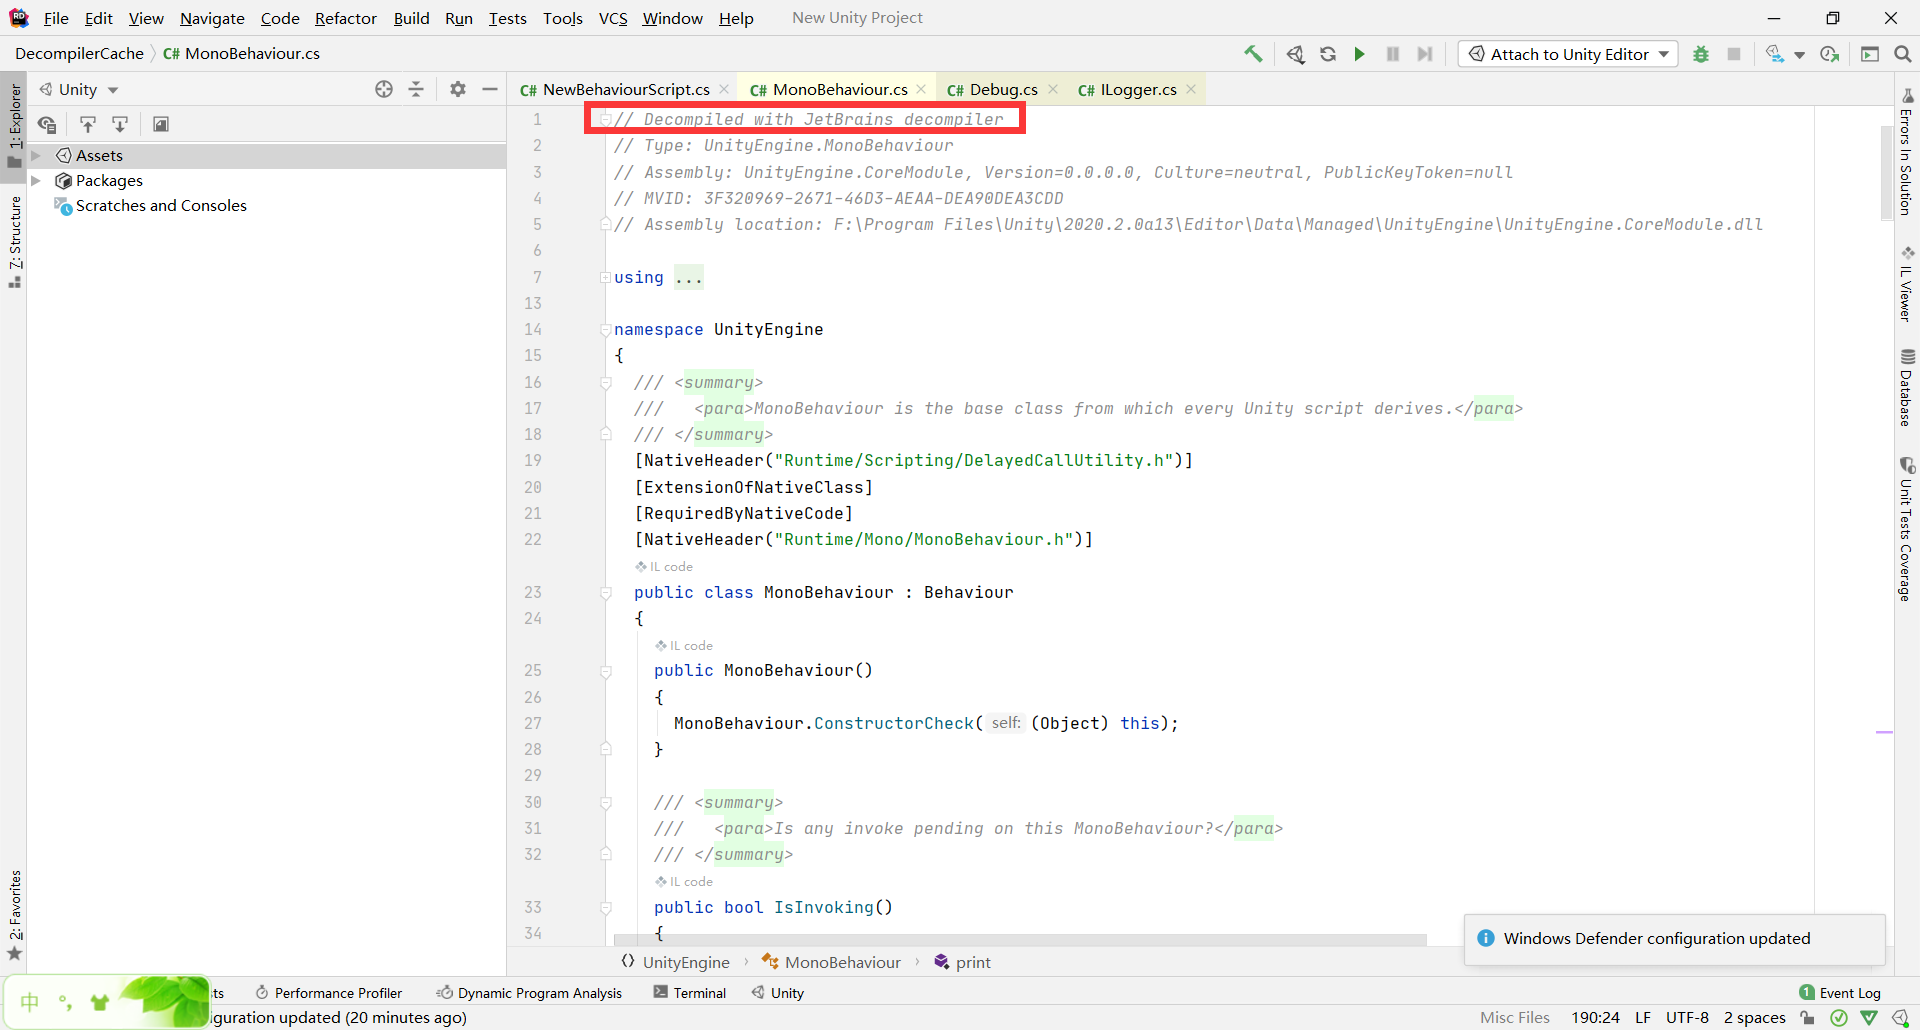Open the File menu
This screenshot has width=1920, height=1030.
(56, 18)
